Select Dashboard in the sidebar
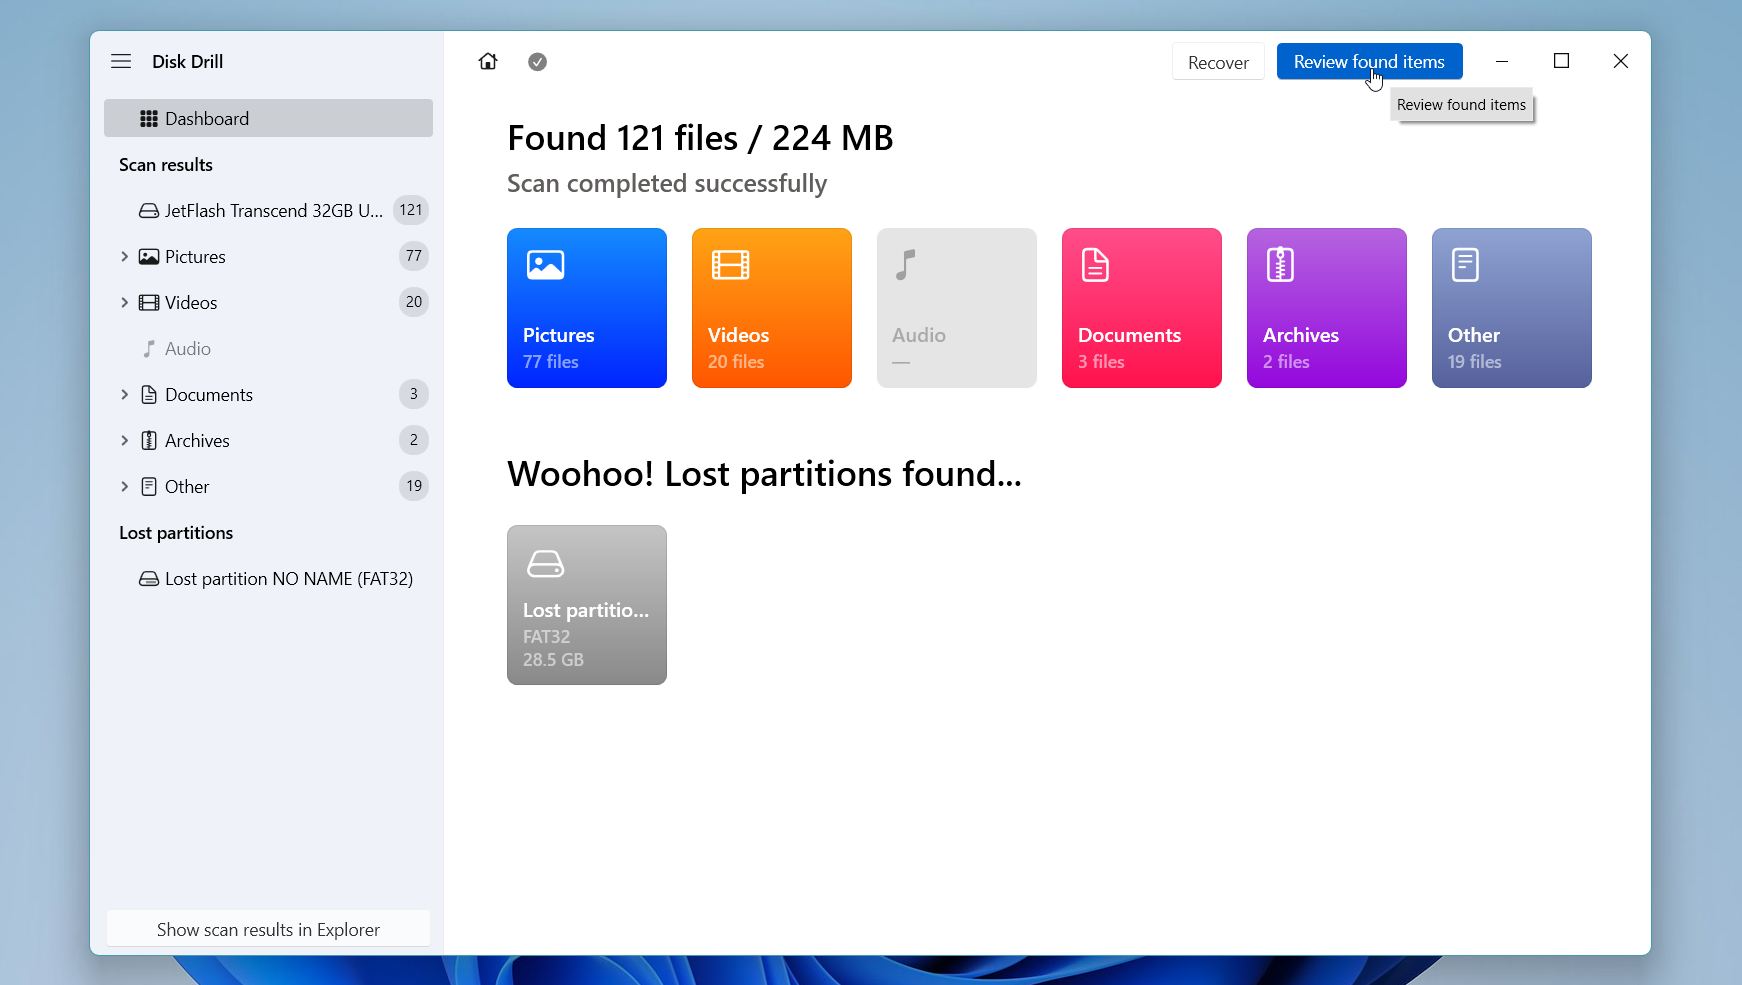 coord(268,118)
